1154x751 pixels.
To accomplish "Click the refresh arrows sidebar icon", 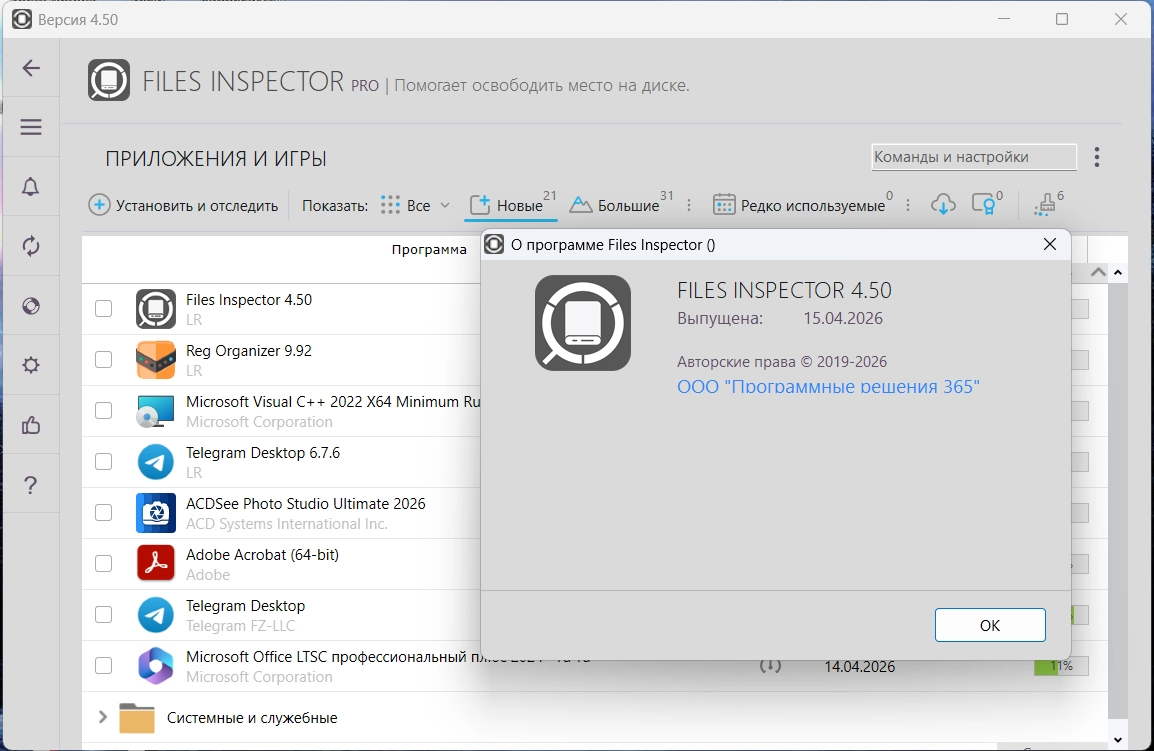I will tap(31, 246).
